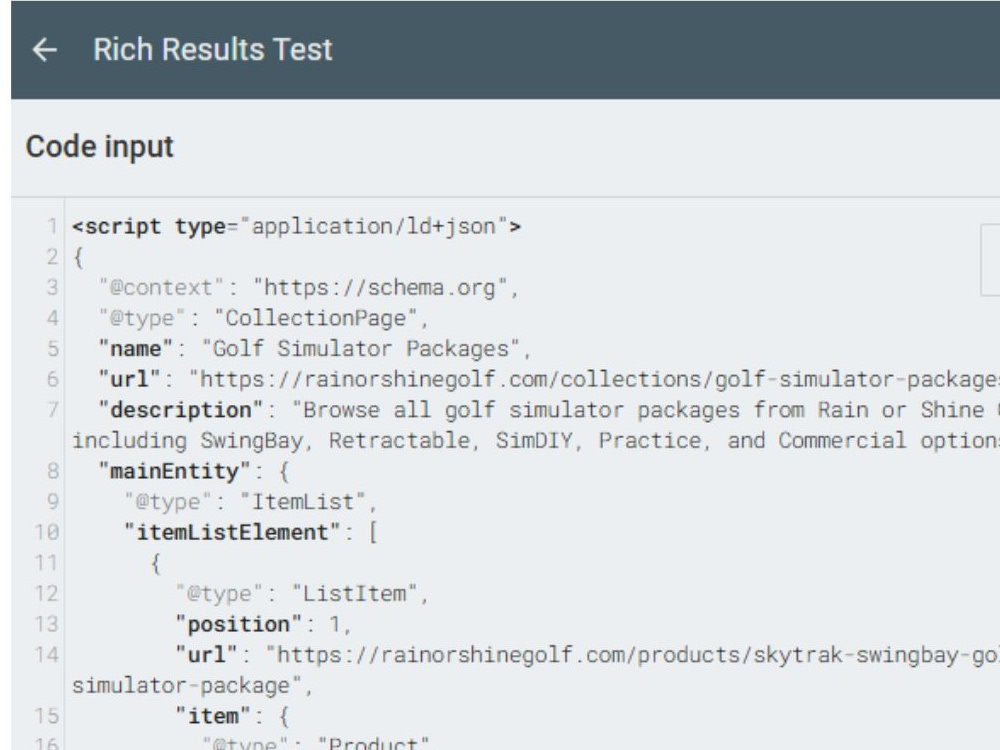
Task: Click the wrapped simulator-package" line
Action: (x=192, y=686)
